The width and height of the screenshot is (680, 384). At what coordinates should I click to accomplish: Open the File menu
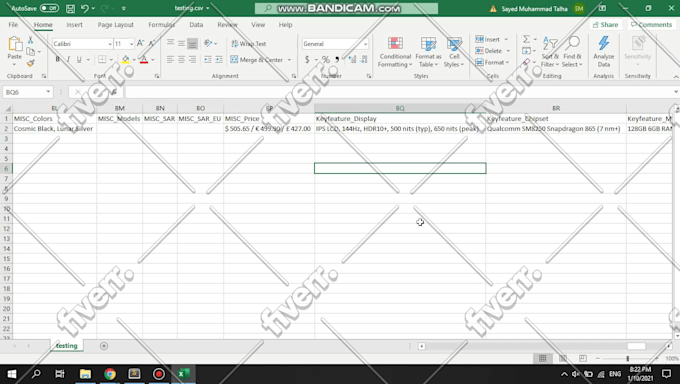point(13,25)
